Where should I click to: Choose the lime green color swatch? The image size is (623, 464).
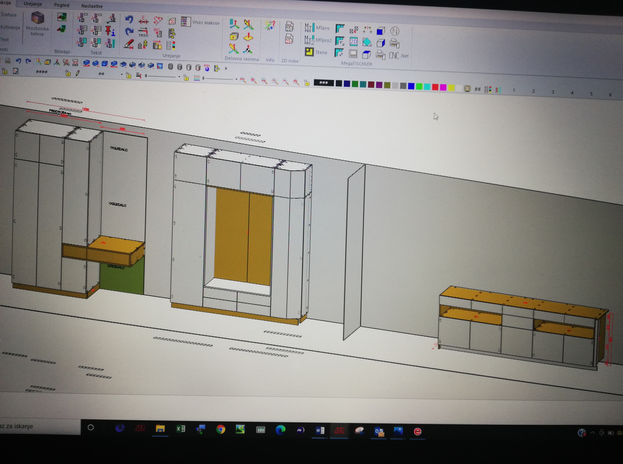(x=419, y=87)
